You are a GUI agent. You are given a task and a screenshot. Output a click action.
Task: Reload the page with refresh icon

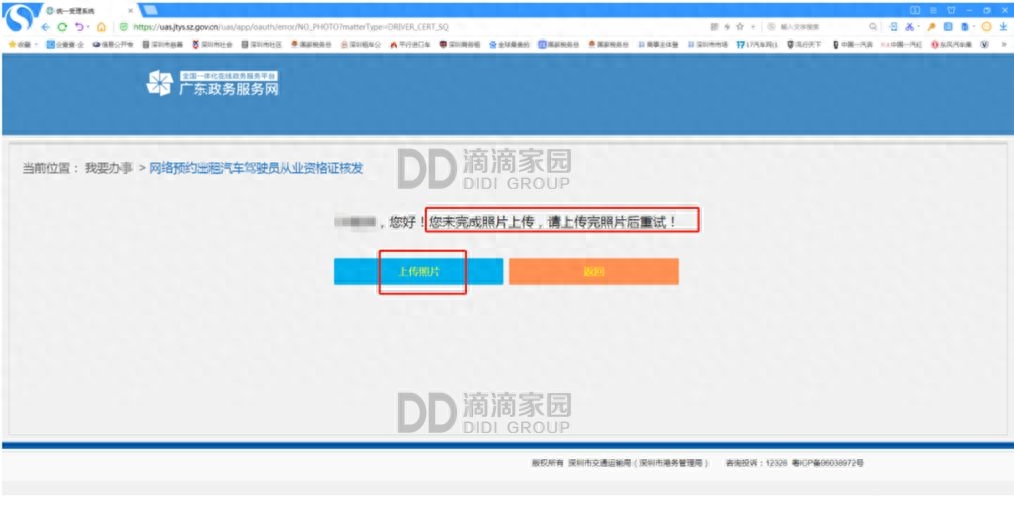point(62,26)
